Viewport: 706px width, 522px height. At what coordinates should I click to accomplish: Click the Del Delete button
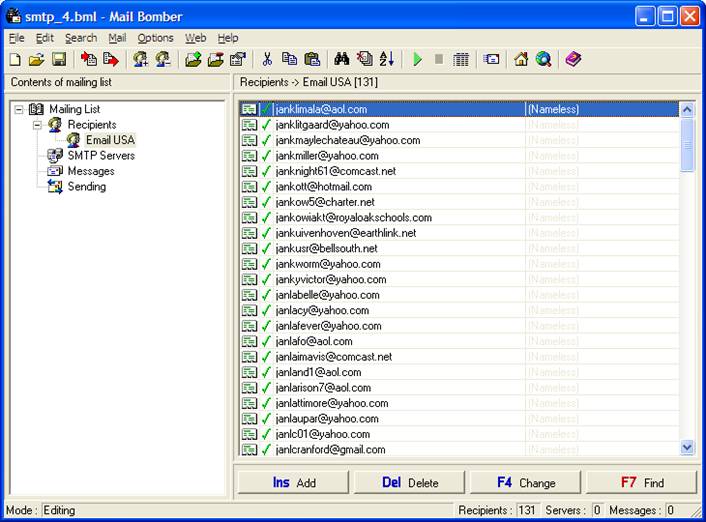(410, 482)
